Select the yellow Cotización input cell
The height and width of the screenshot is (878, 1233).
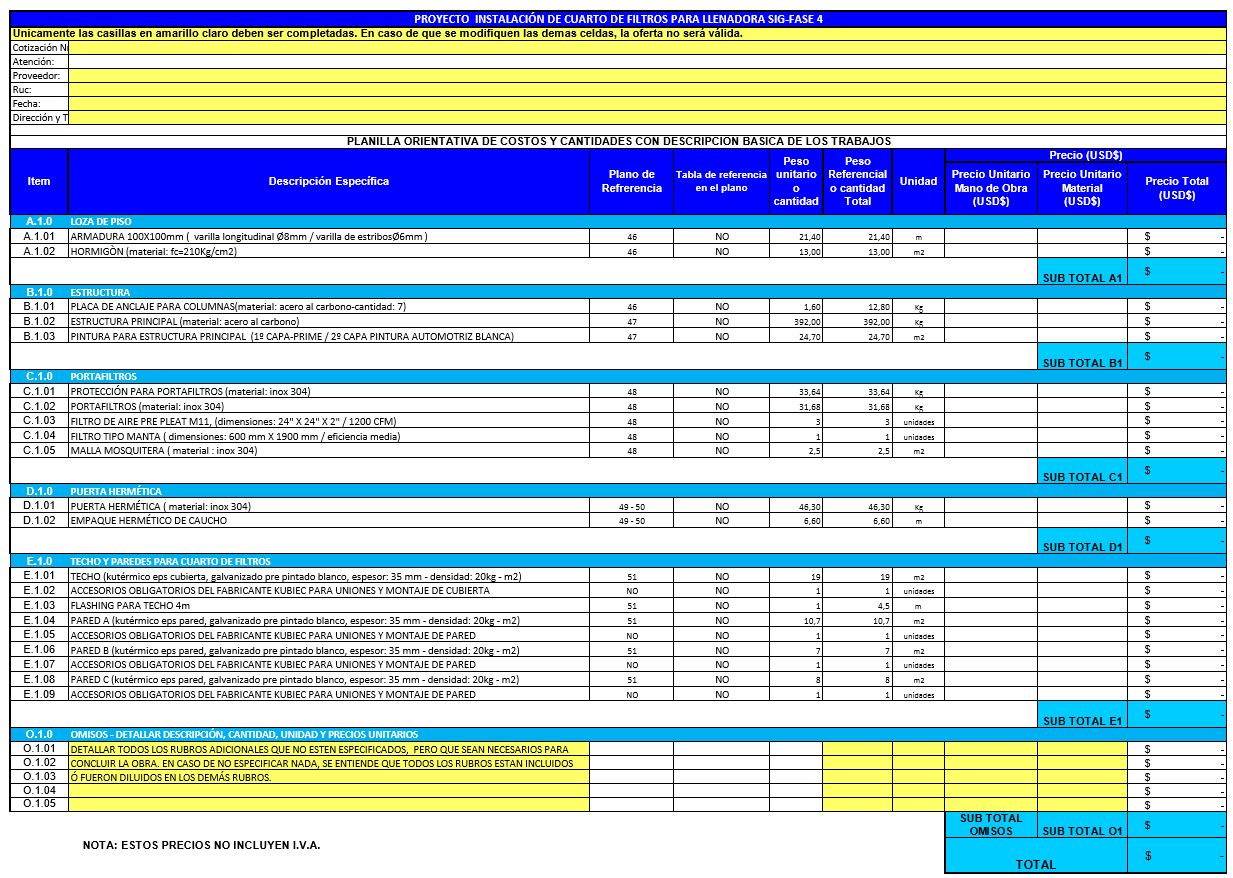point(647,47)
